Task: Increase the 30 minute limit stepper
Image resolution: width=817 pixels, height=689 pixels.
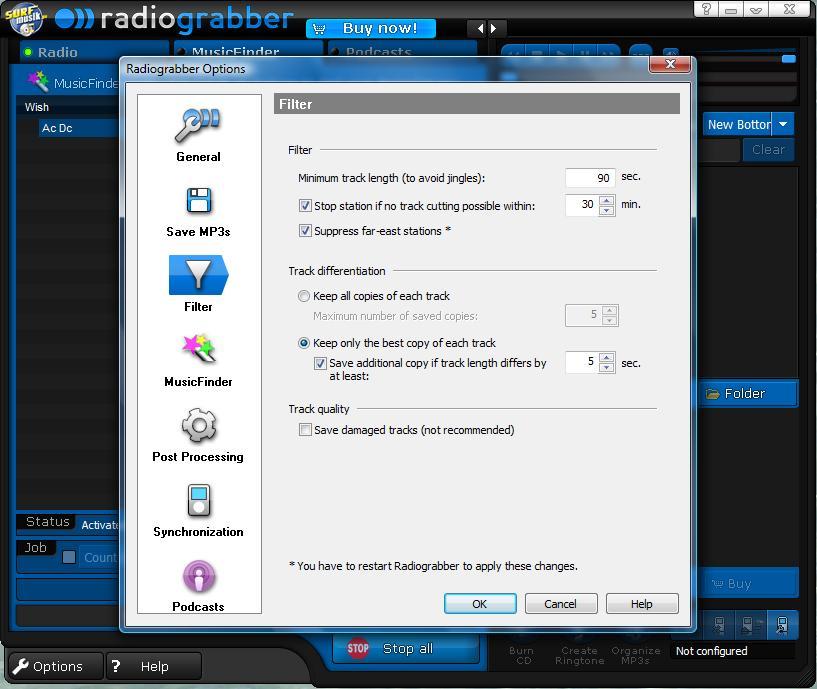Action: coord(607,201)
